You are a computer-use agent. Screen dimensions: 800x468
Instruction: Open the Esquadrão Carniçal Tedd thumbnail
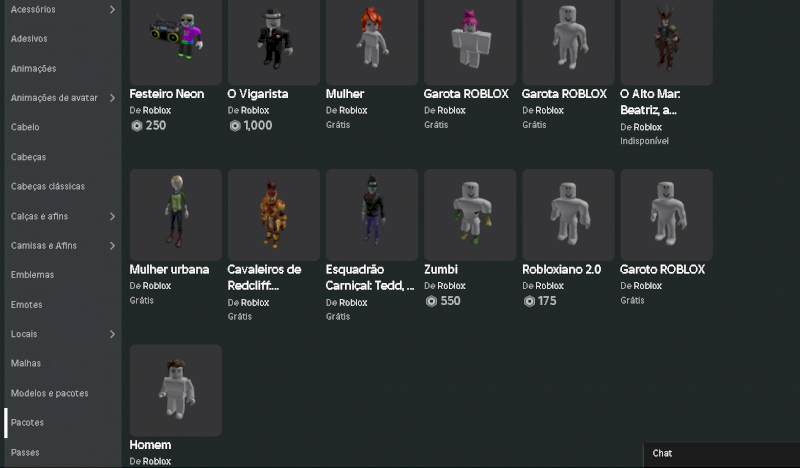point(372,215)
